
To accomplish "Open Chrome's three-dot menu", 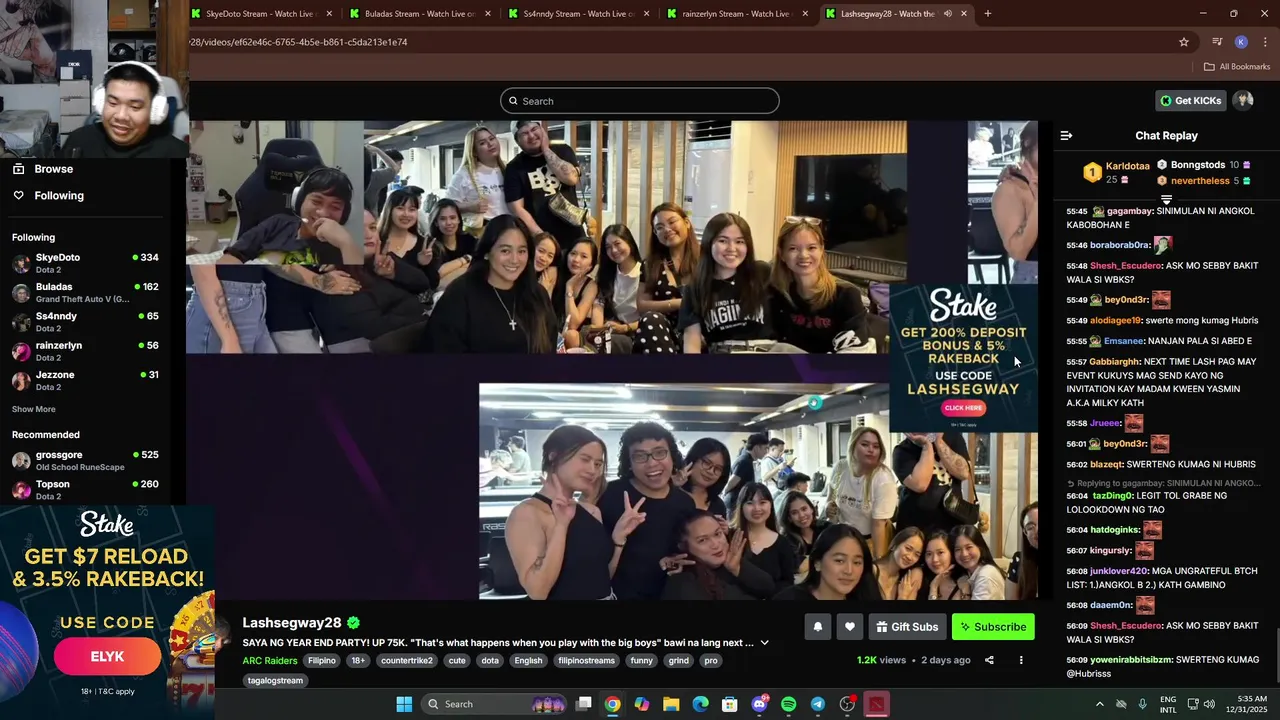I will pos(1265,42).
